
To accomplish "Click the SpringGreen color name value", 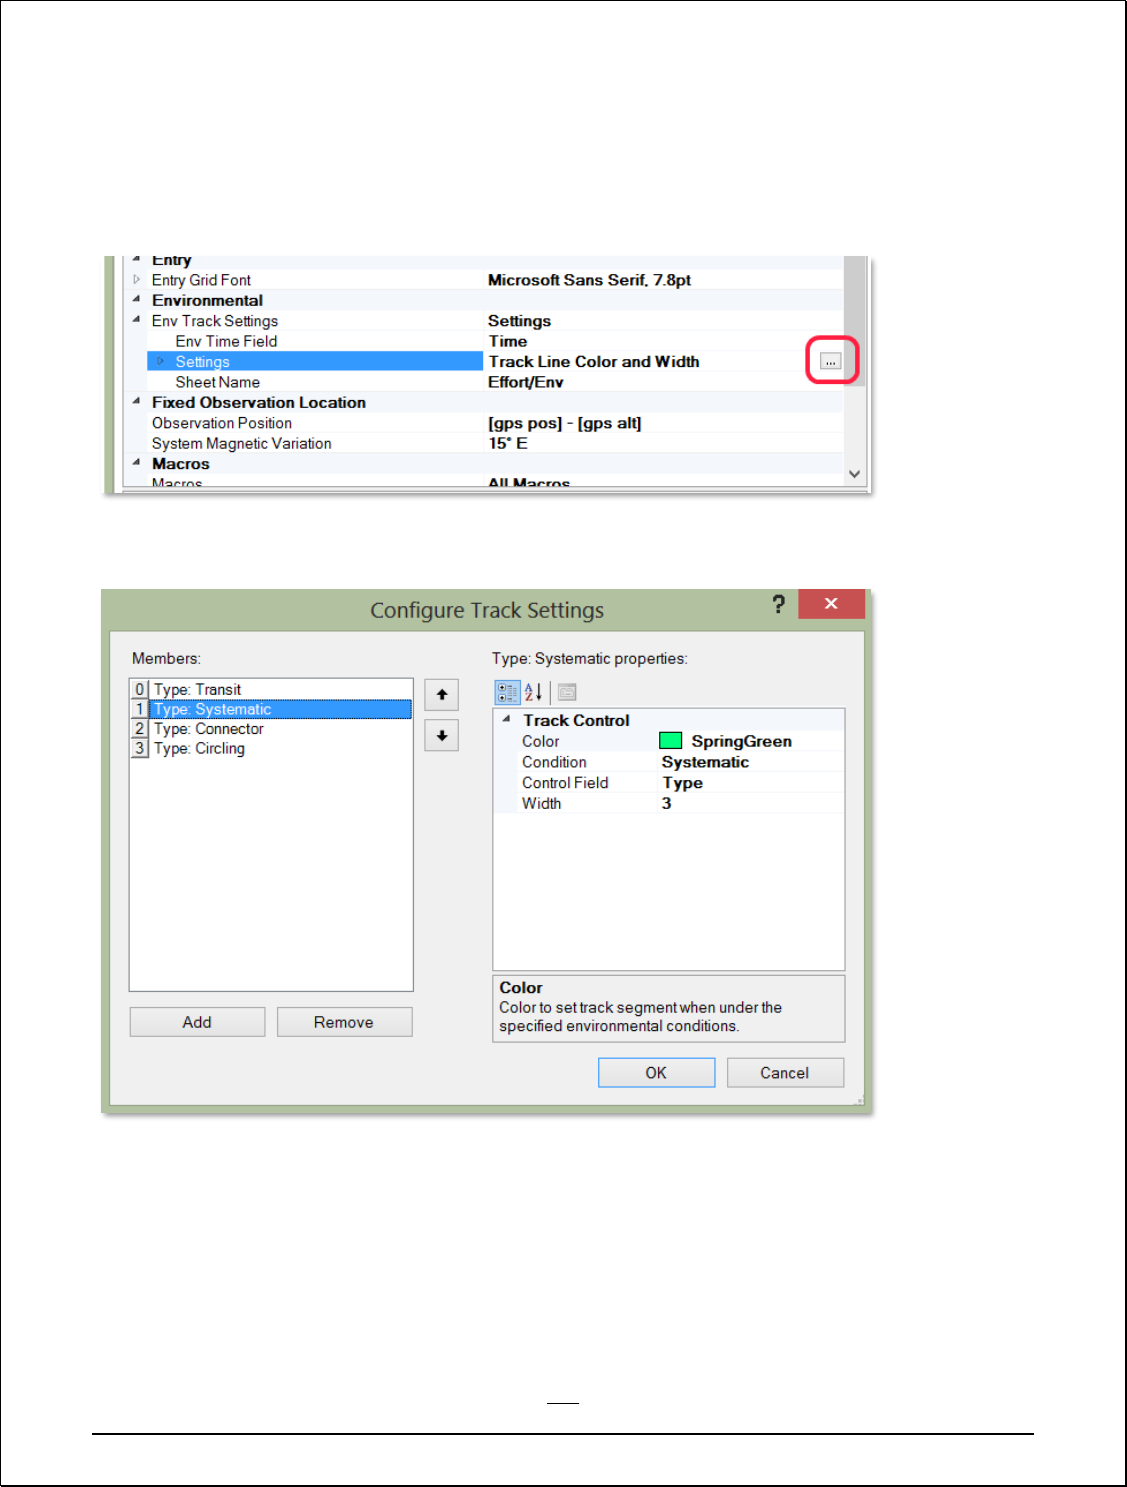I will point(741,741).
